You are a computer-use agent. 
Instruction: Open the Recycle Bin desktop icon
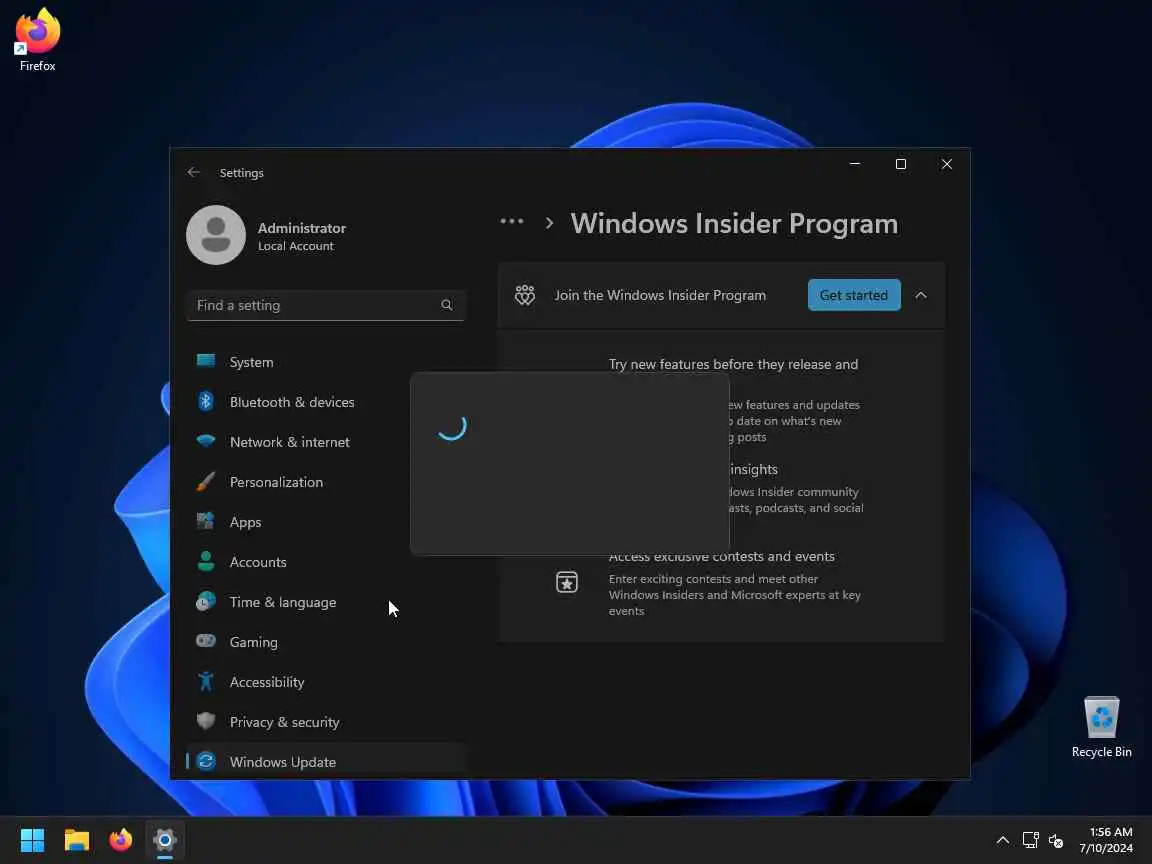[x=1101, y=727]
